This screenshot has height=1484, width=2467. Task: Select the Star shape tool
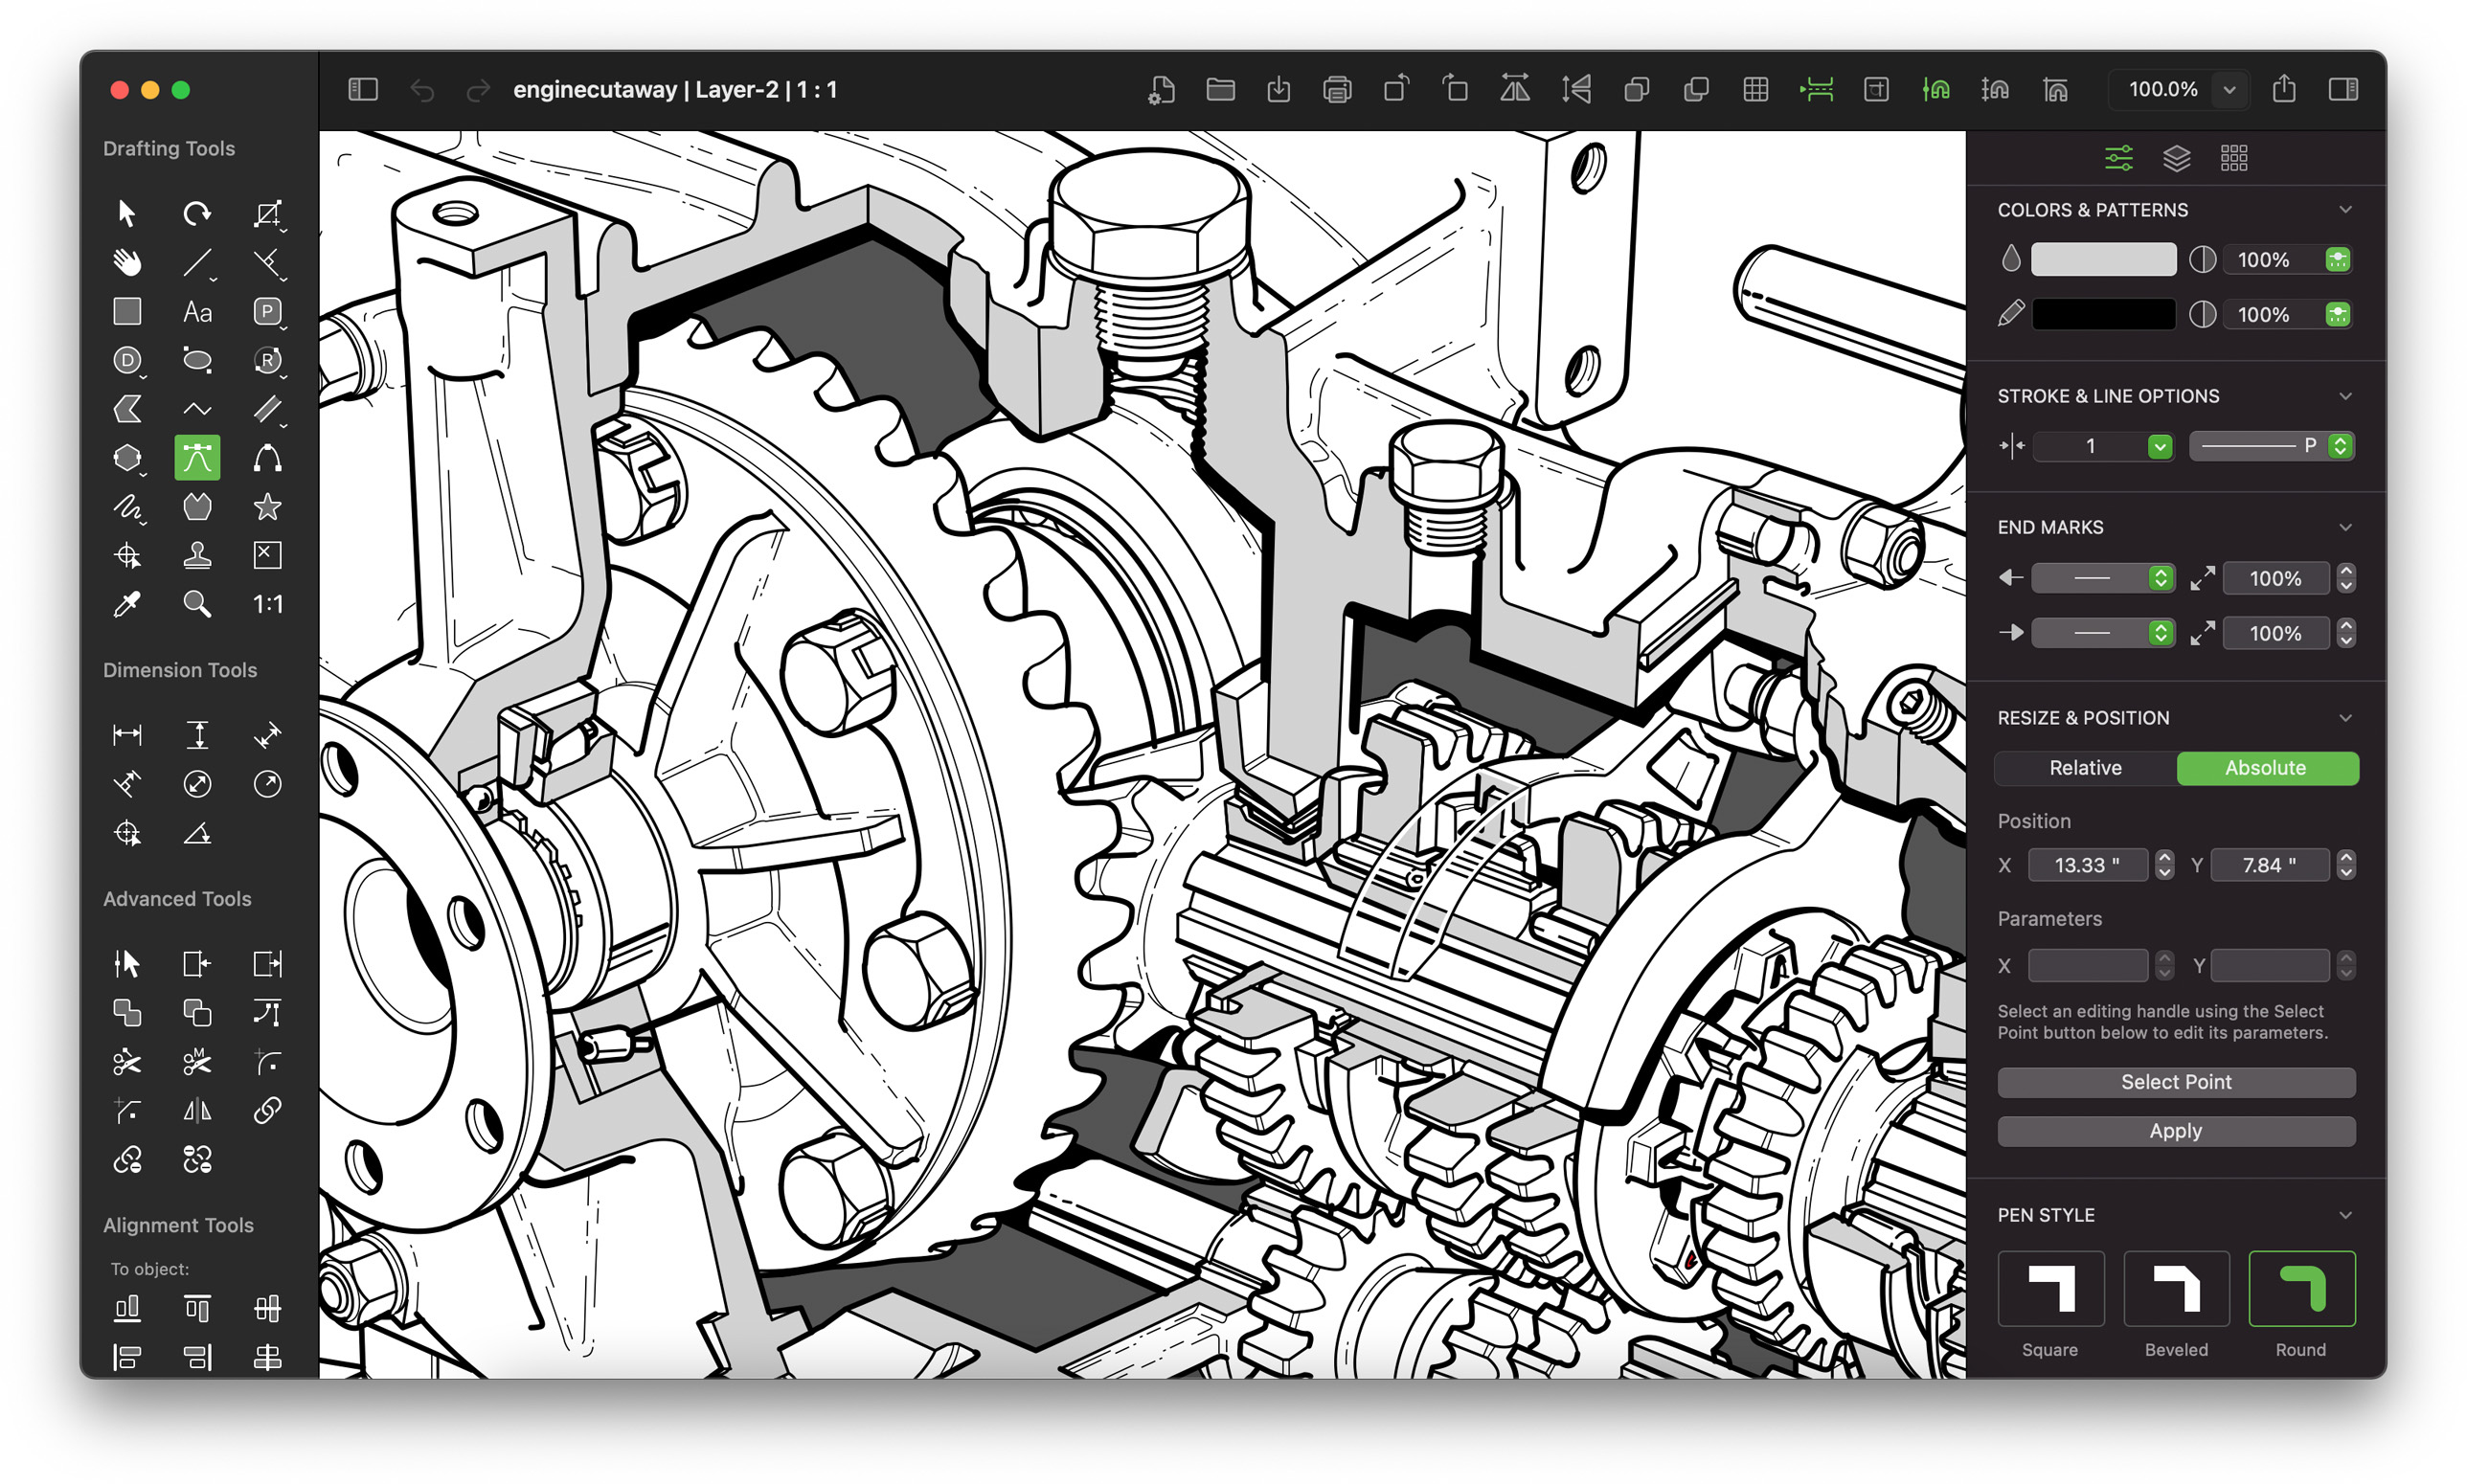tap(267, 506)
